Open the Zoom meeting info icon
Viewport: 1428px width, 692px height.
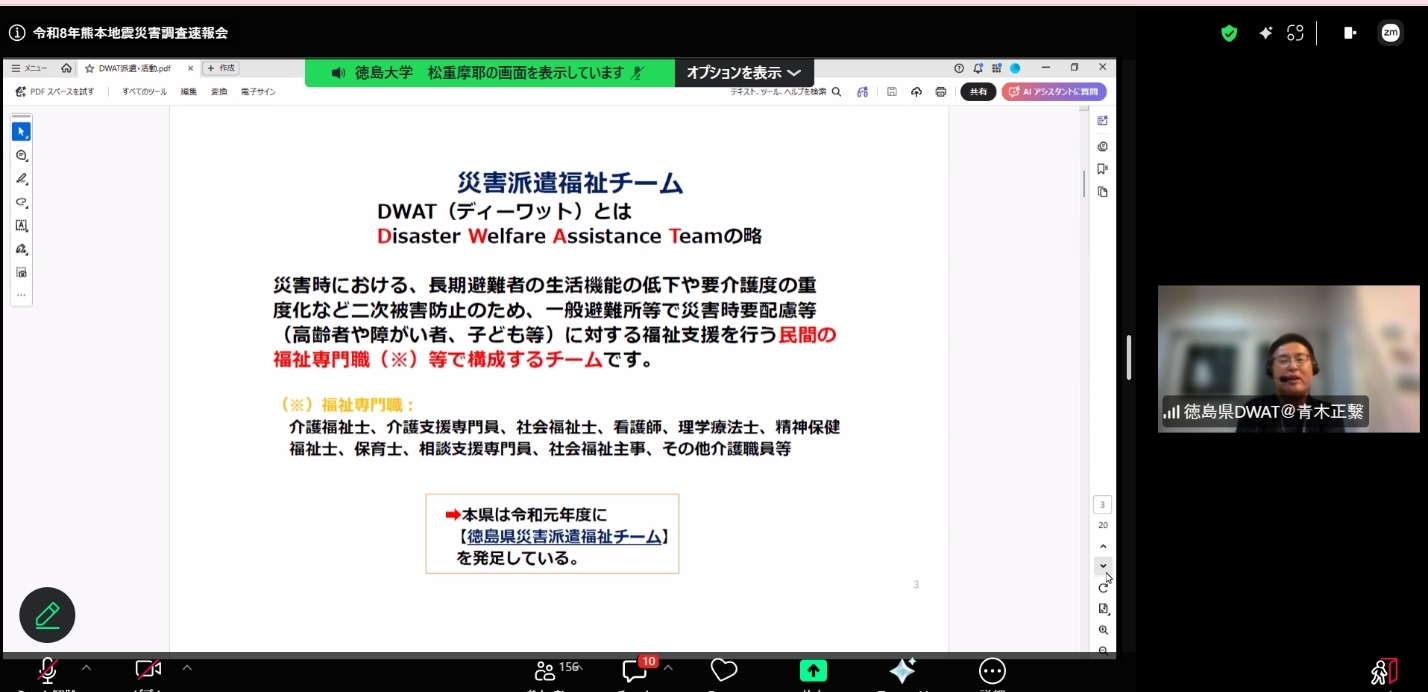pyautogui.click(x=16, y=33)
